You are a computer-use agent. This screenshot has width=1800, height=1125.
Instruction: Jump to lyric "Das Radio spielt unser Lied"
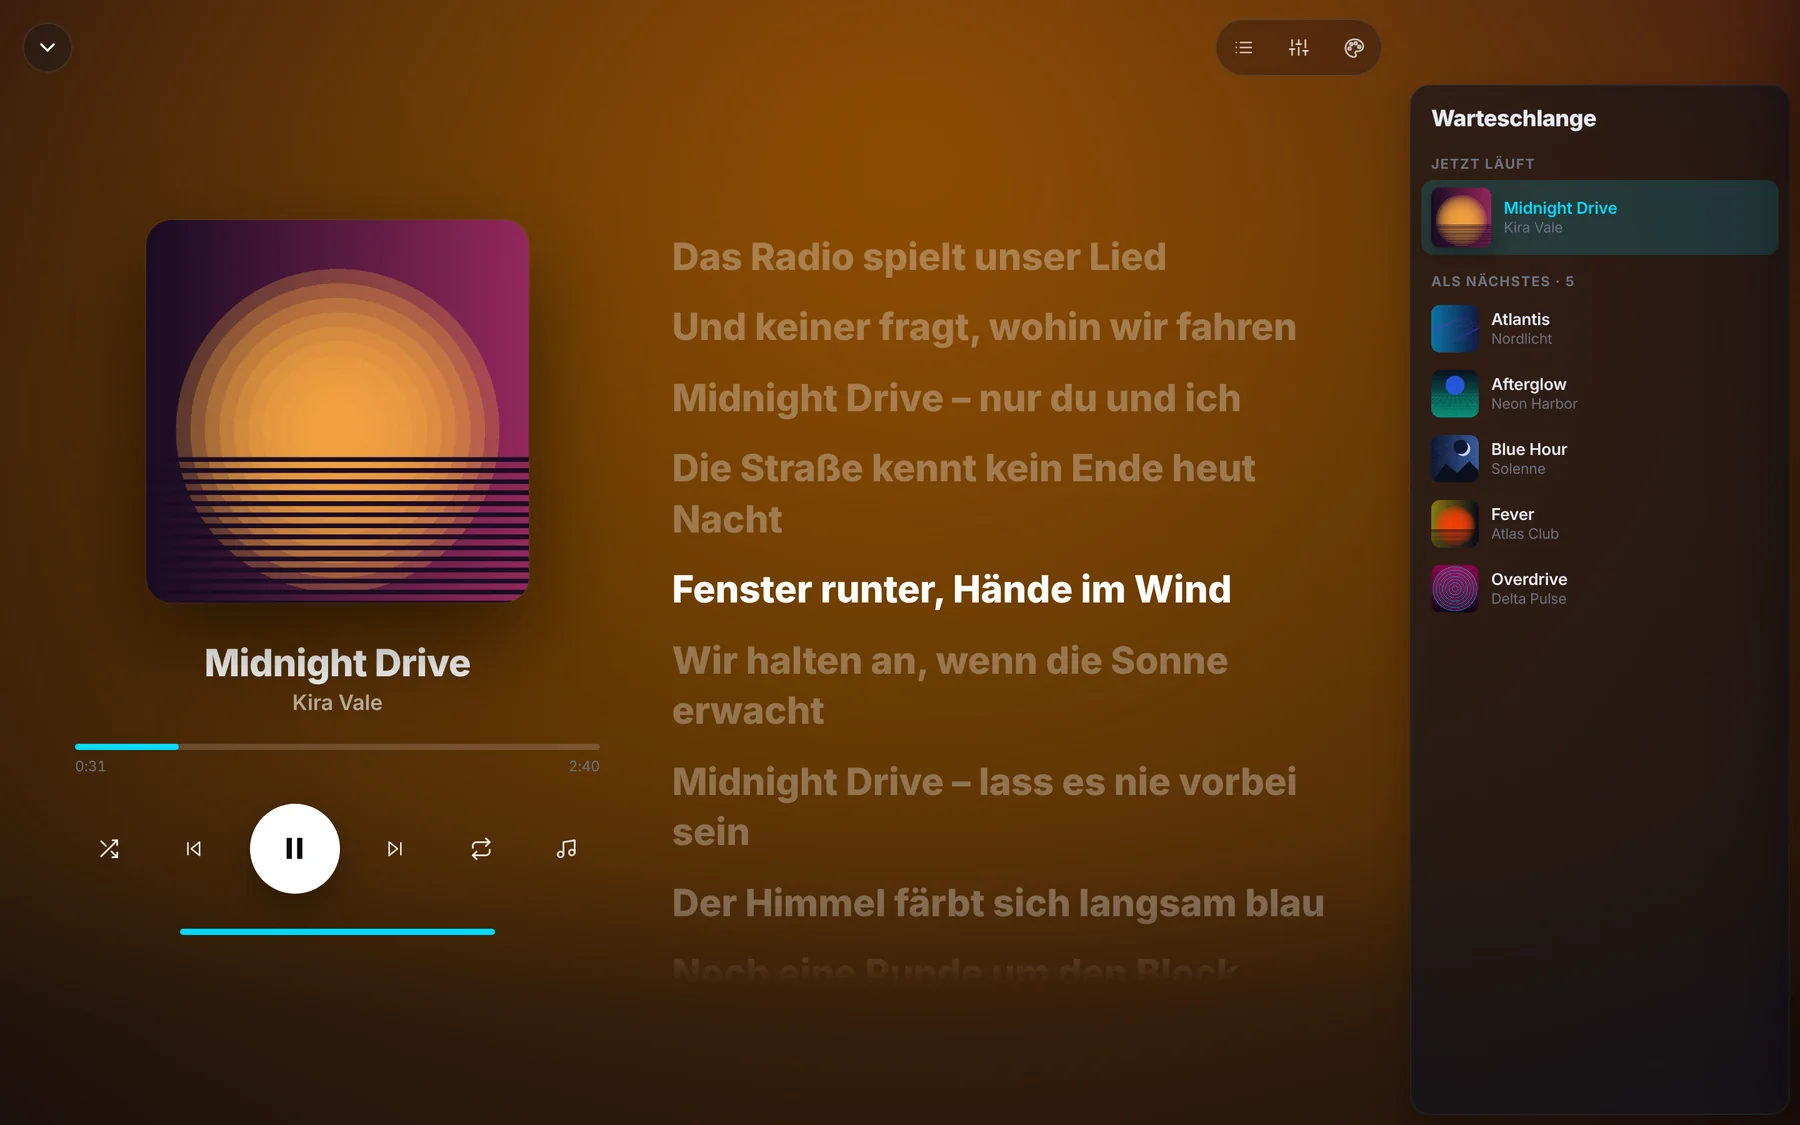click(x=919, y=257)
